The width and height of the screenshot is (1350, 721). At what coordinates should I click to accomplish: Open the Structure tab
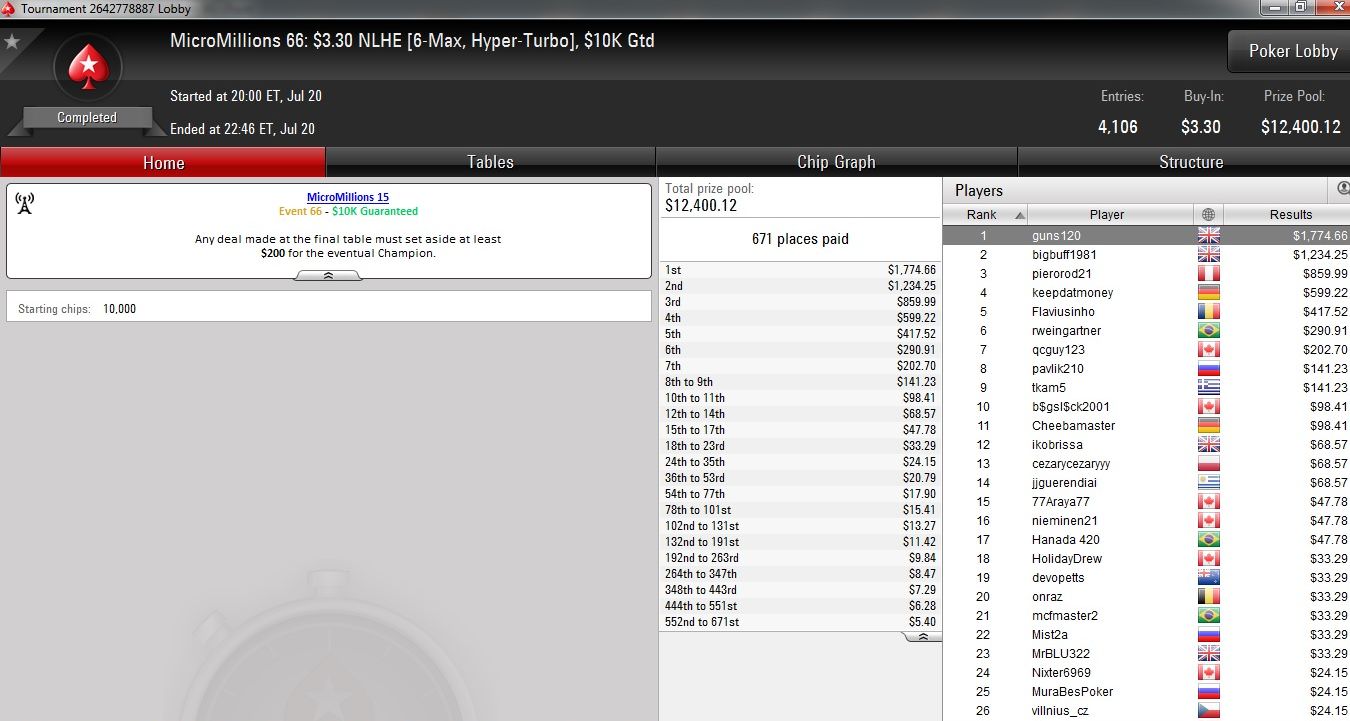1190,162
